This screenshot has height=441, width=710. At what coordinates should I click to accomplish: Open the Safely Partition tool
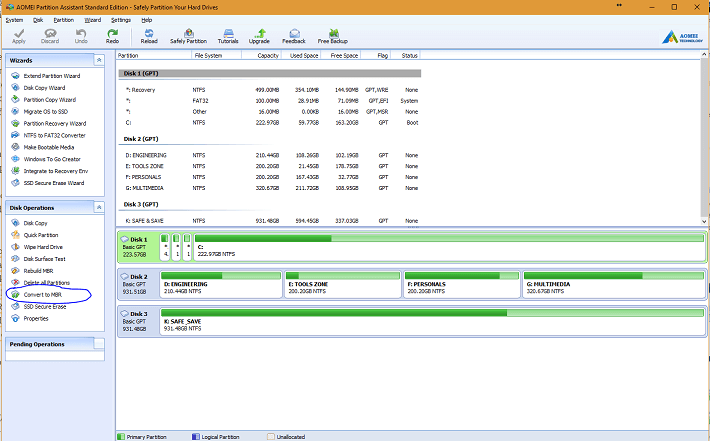point(188,36)
